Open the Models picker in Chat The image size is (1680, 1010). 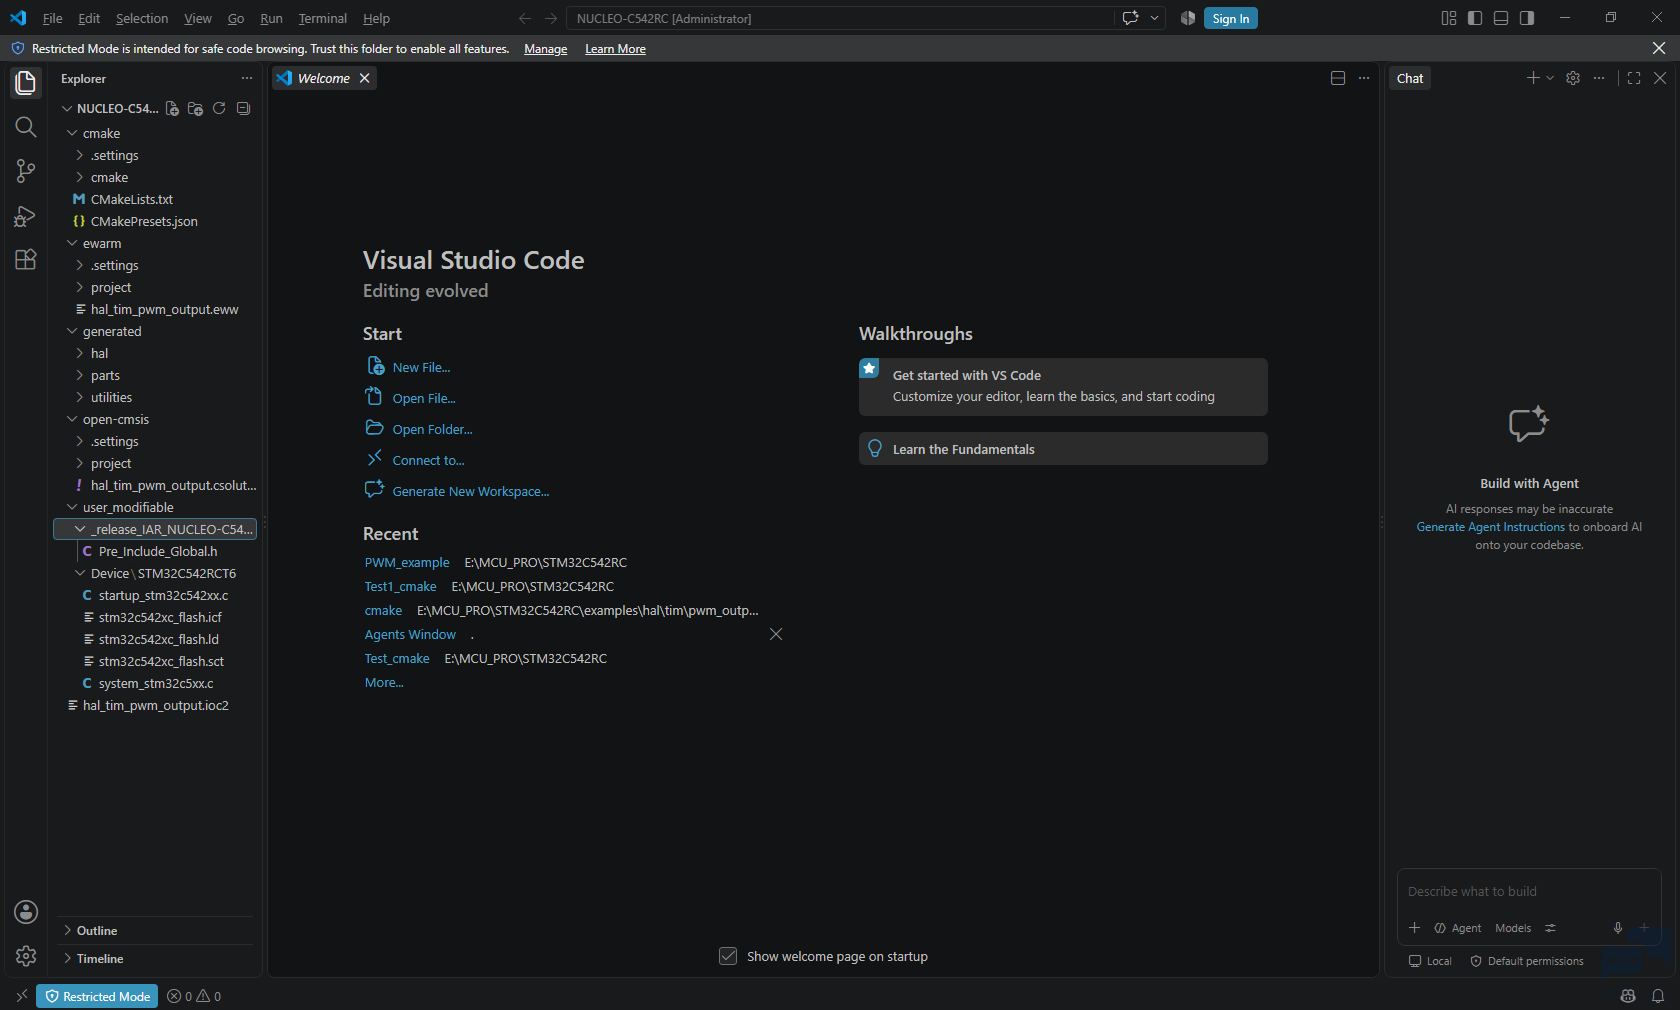(x=1513, y=928)
